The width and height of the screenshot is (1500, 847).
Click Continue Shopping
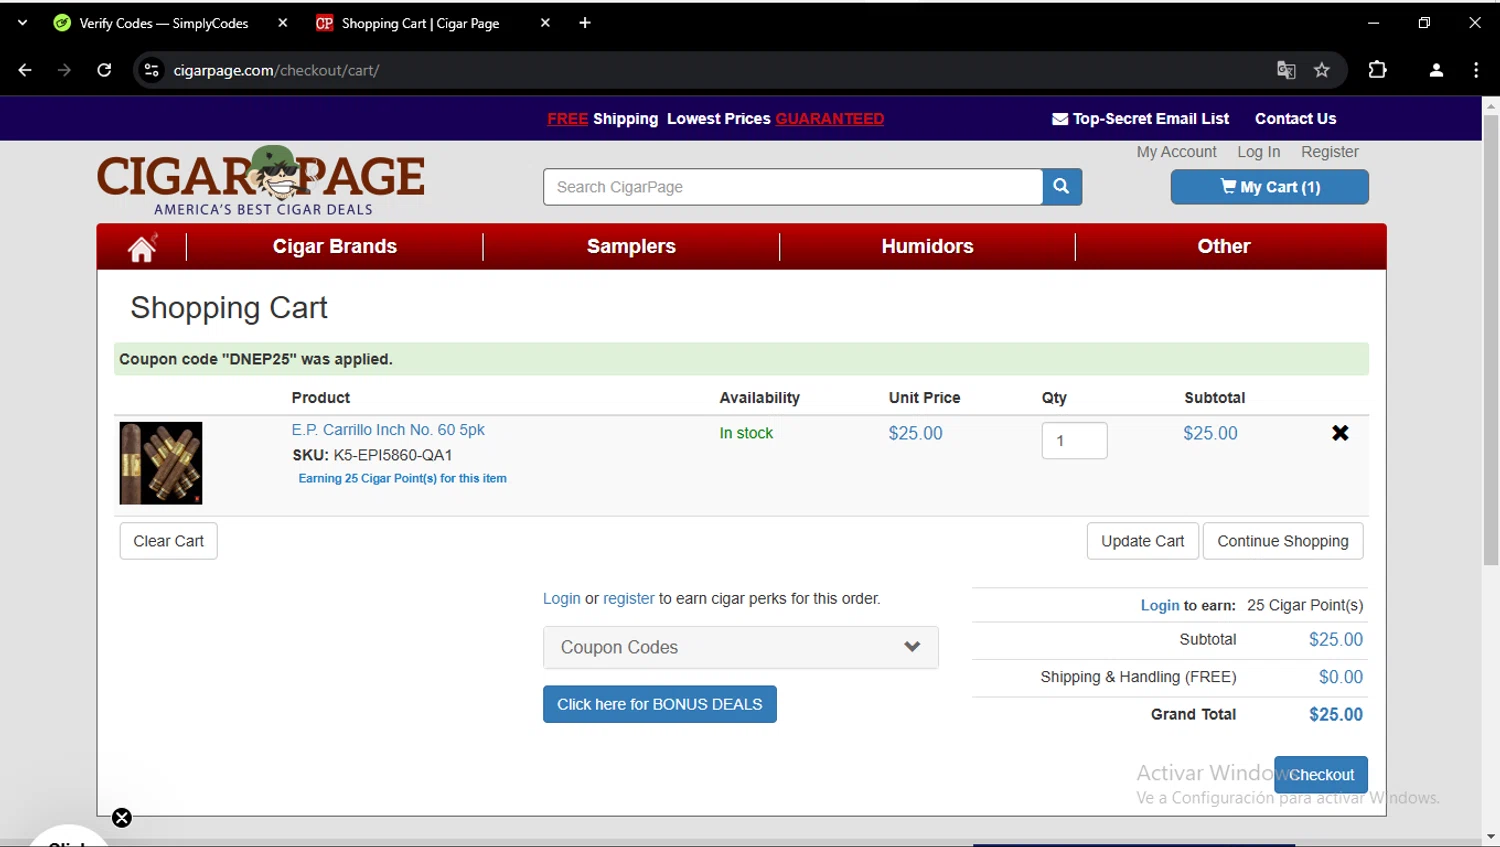pyautogui.click(x=1283, y=541)
